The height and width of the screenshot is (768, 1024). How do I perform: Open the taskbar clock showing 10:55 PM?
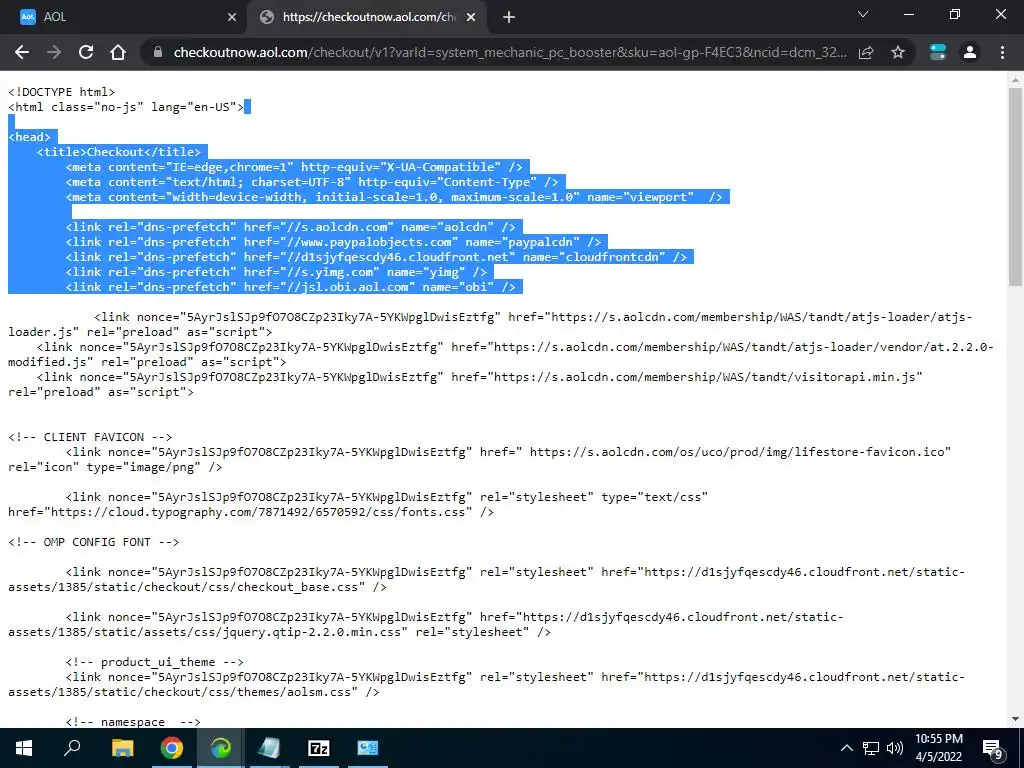[x=938, y=748]
